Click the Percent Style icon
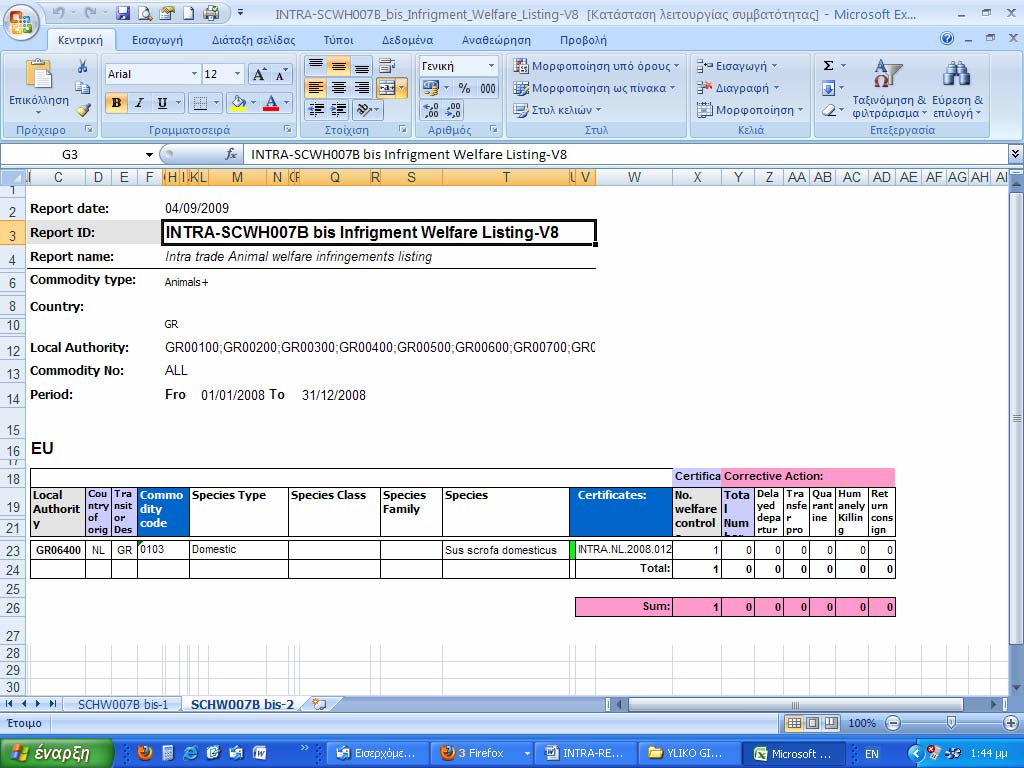1024x768 pixels. 464,88
